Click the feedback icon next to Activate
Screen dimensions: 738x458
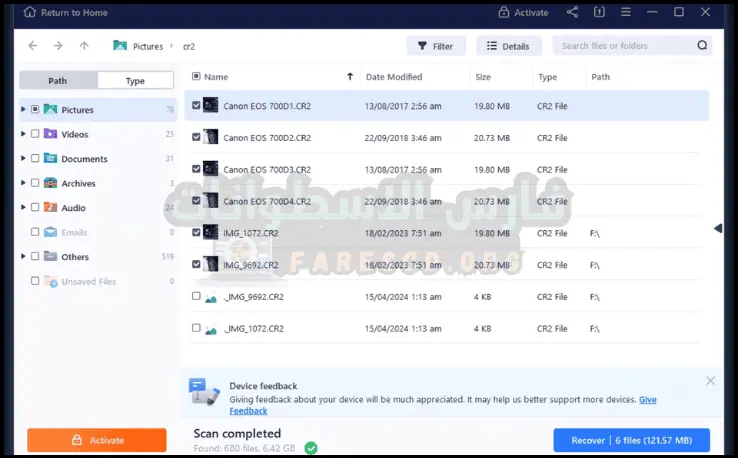click(599, 13)
